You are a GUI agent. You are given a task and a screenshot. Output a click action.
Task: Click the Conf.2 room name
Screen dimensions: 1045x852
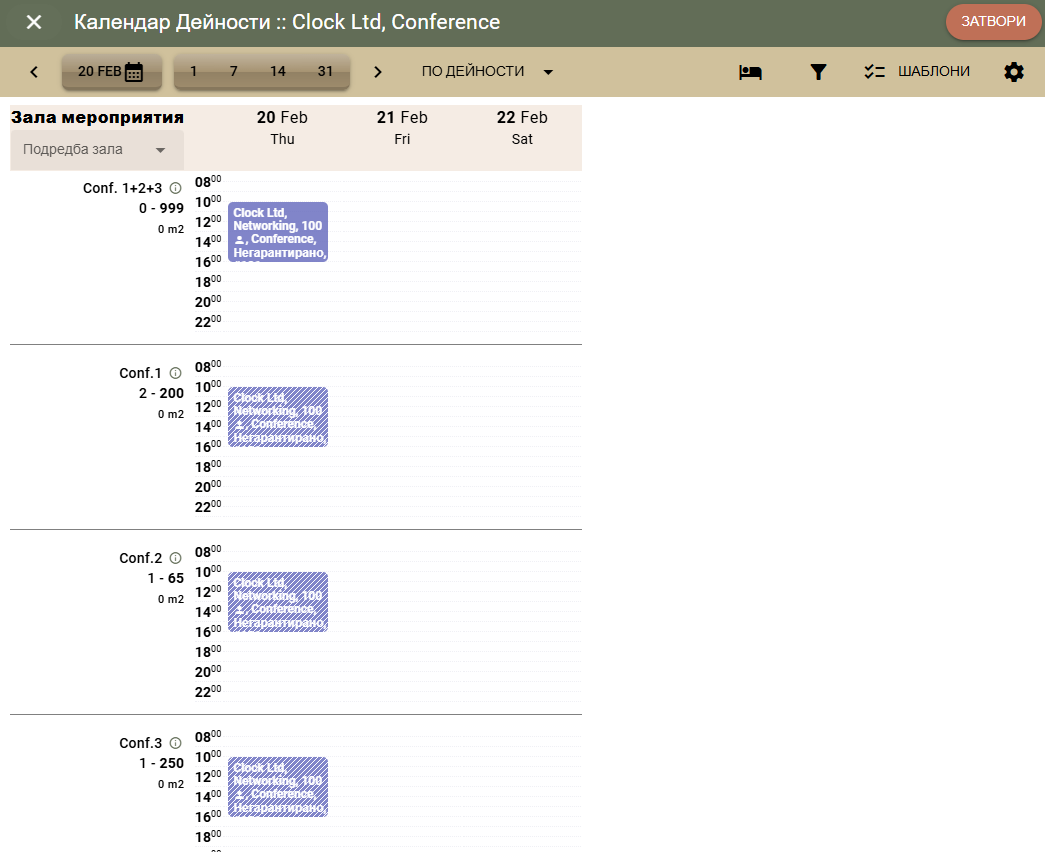point(140,558)
